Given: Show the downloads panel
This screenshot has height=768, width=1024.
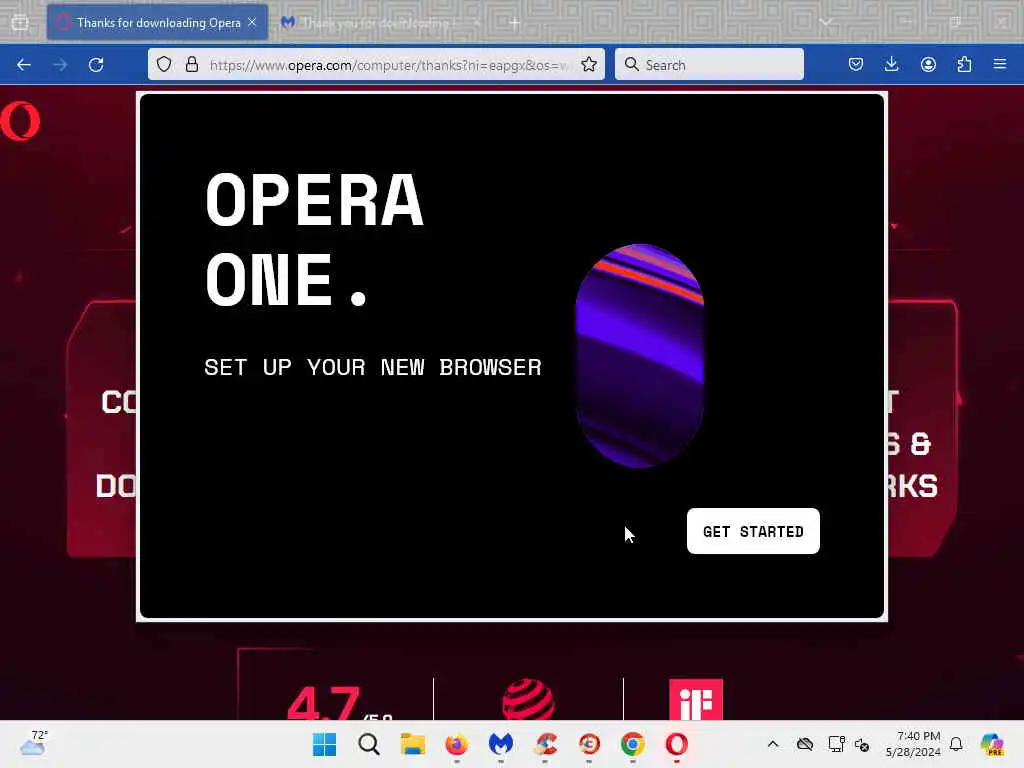Looking at the screenshot, I should 891,64.
